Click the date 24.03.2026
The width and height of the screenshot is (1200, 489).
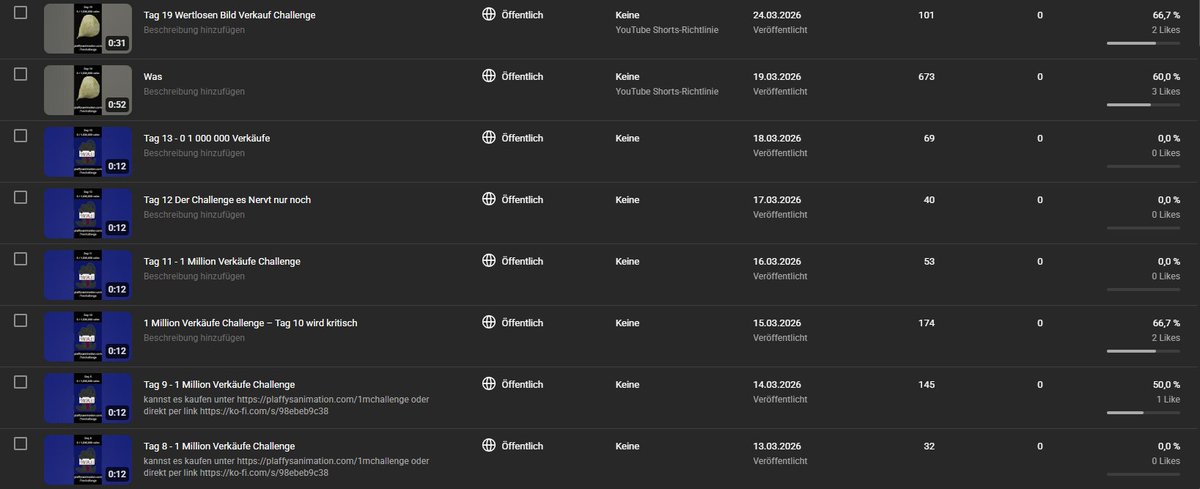point(777,15)
